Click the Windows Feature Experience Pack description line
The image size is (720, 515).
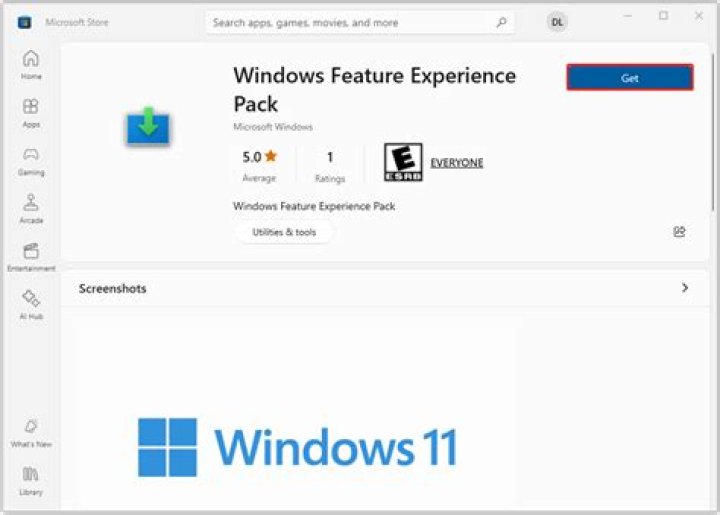tap(314, 206)
